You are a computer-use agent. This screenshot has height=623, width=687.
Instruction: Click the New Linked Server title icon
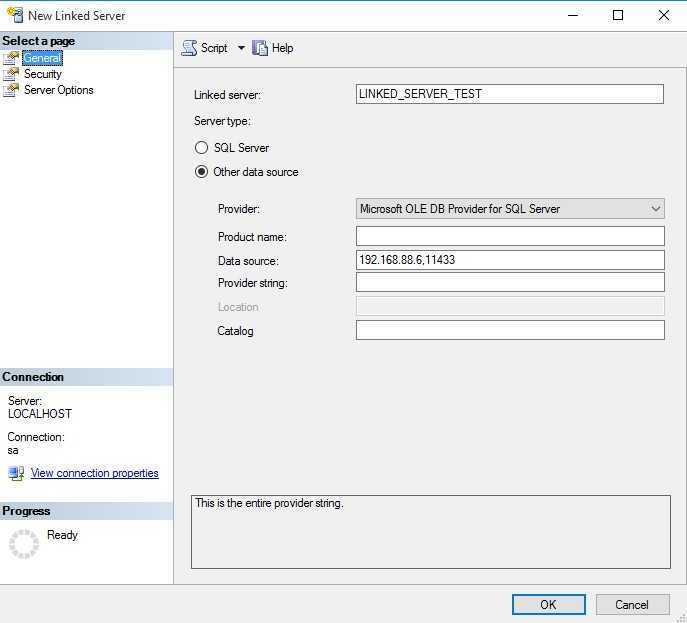coord(15,15)
